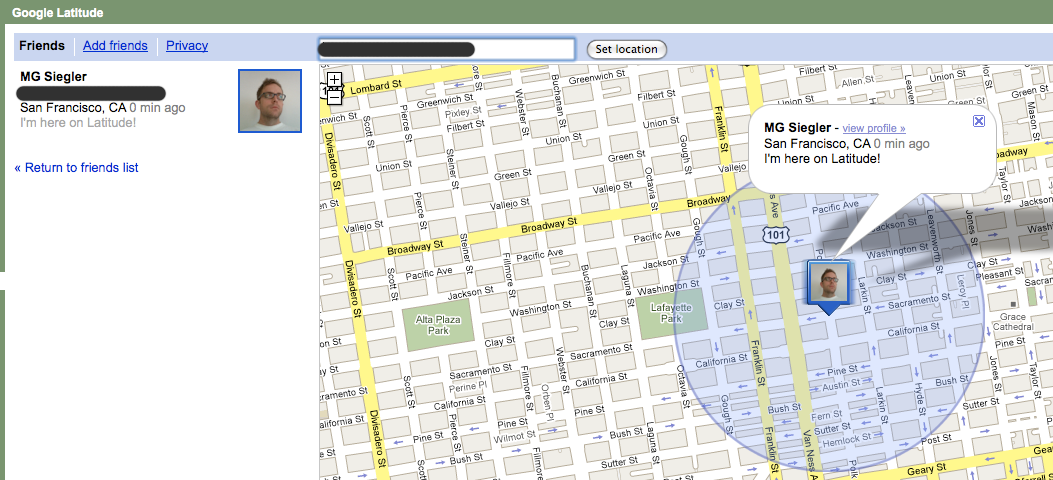Open MG Siegler's profile photo in friends list
Viewport: 1053px width, 480px height.
tap(270, 101)
